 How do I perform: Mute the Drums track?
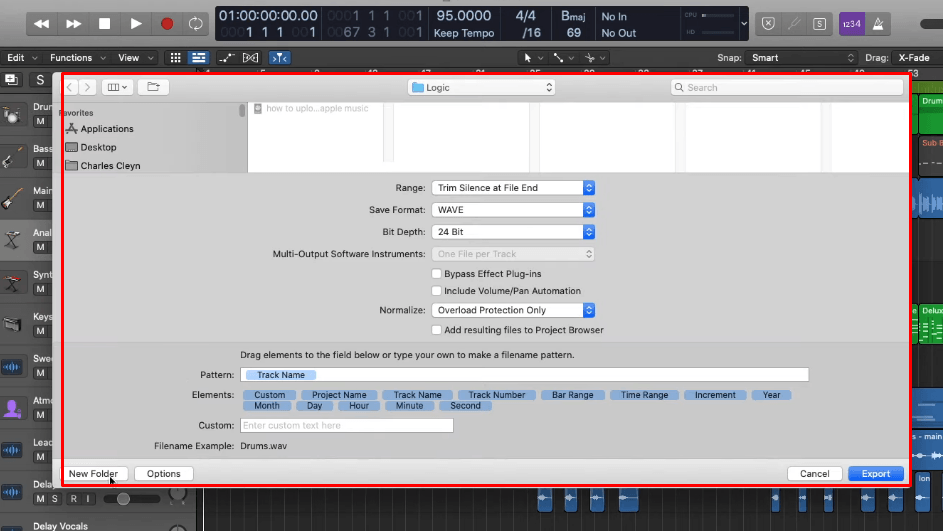tap(40, 121)
